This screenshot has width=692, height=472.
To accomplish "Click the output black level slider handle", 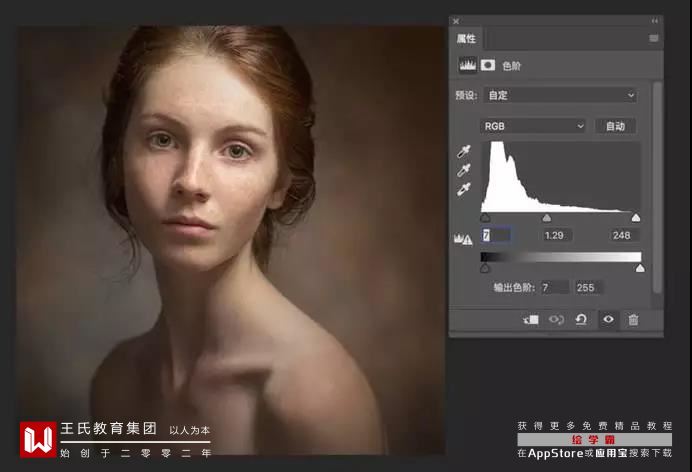I will tap(485, 268).
